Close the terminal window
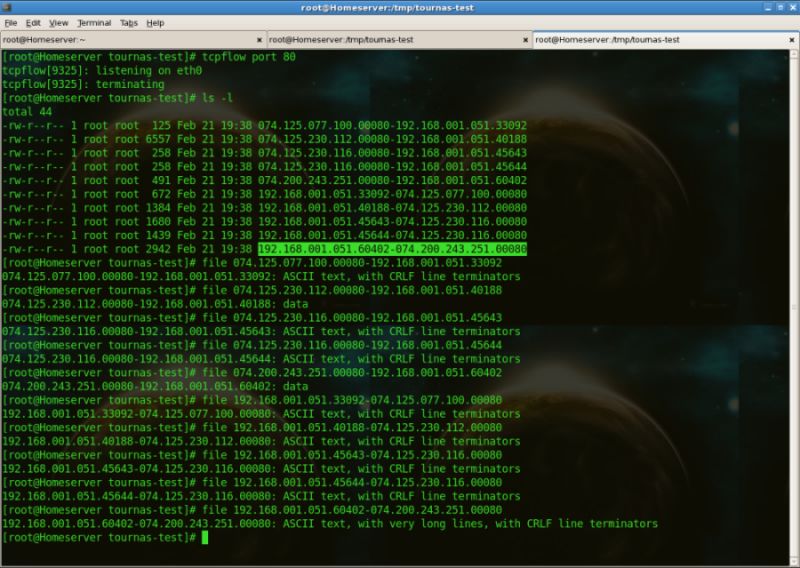 [x=793, y=7]
